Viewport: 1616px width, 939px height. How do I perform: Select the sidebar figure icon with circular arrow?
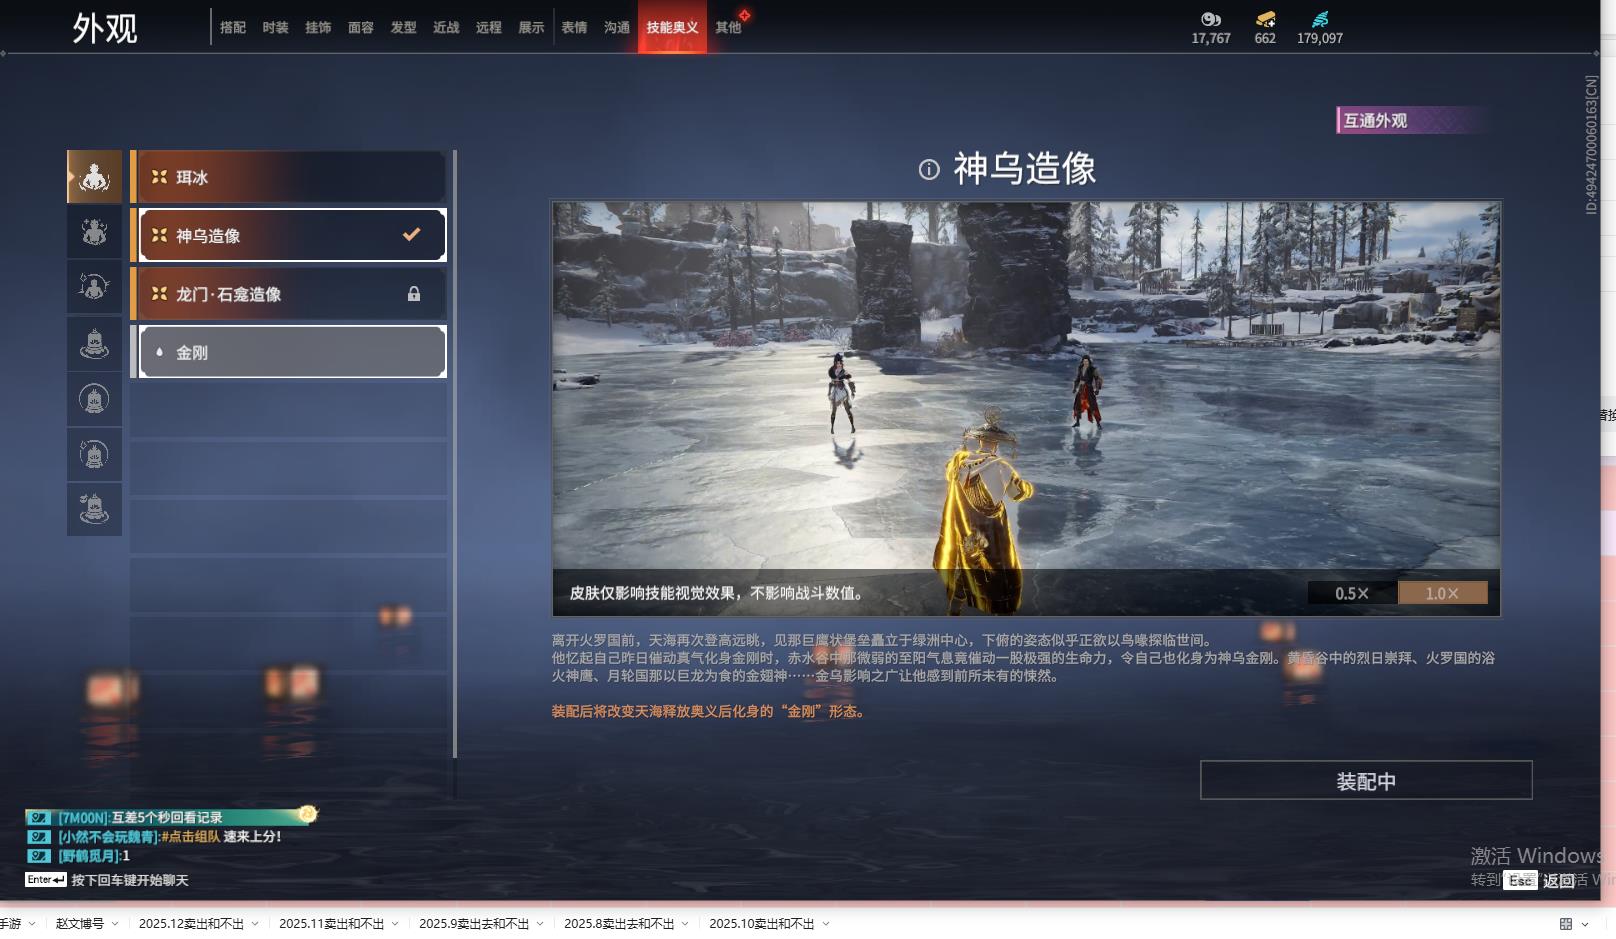(94, 288)
